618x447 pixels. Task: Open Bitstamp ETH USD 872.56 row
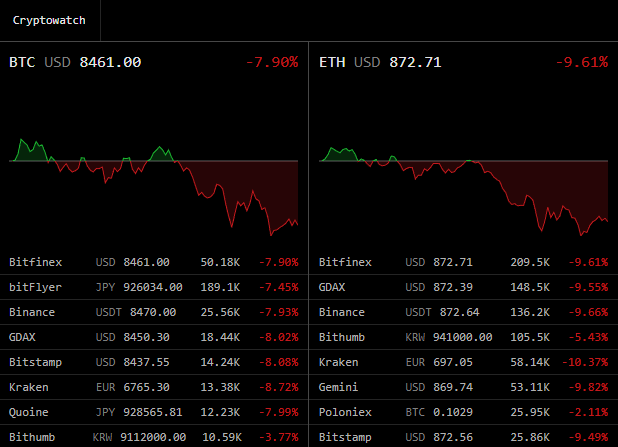464,436
